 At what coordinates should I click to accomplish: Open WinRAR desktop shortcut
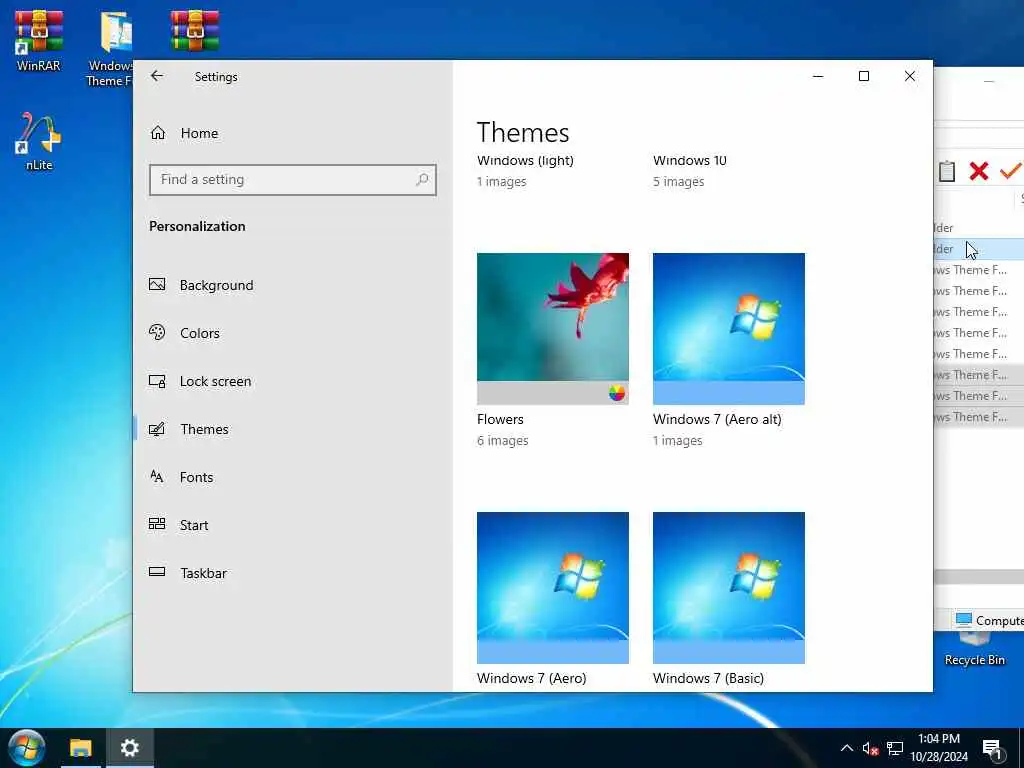(x=39, y=40)
